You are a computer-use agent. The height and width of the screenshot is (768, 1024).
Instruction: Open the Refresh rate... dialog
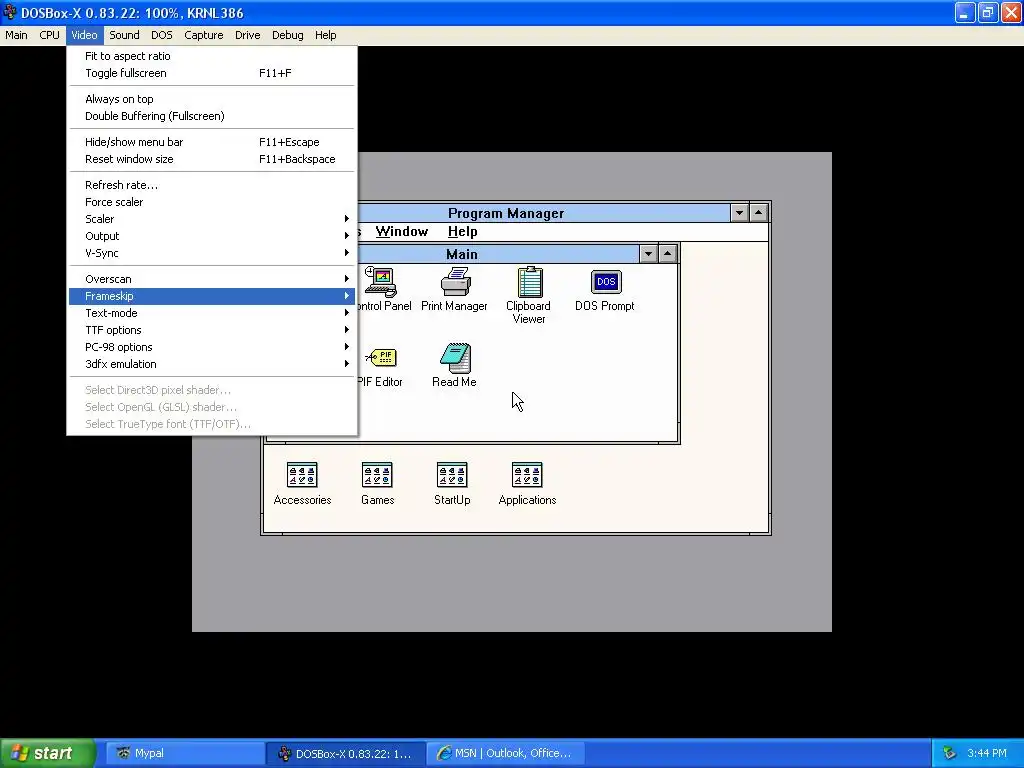pos(212,185)
